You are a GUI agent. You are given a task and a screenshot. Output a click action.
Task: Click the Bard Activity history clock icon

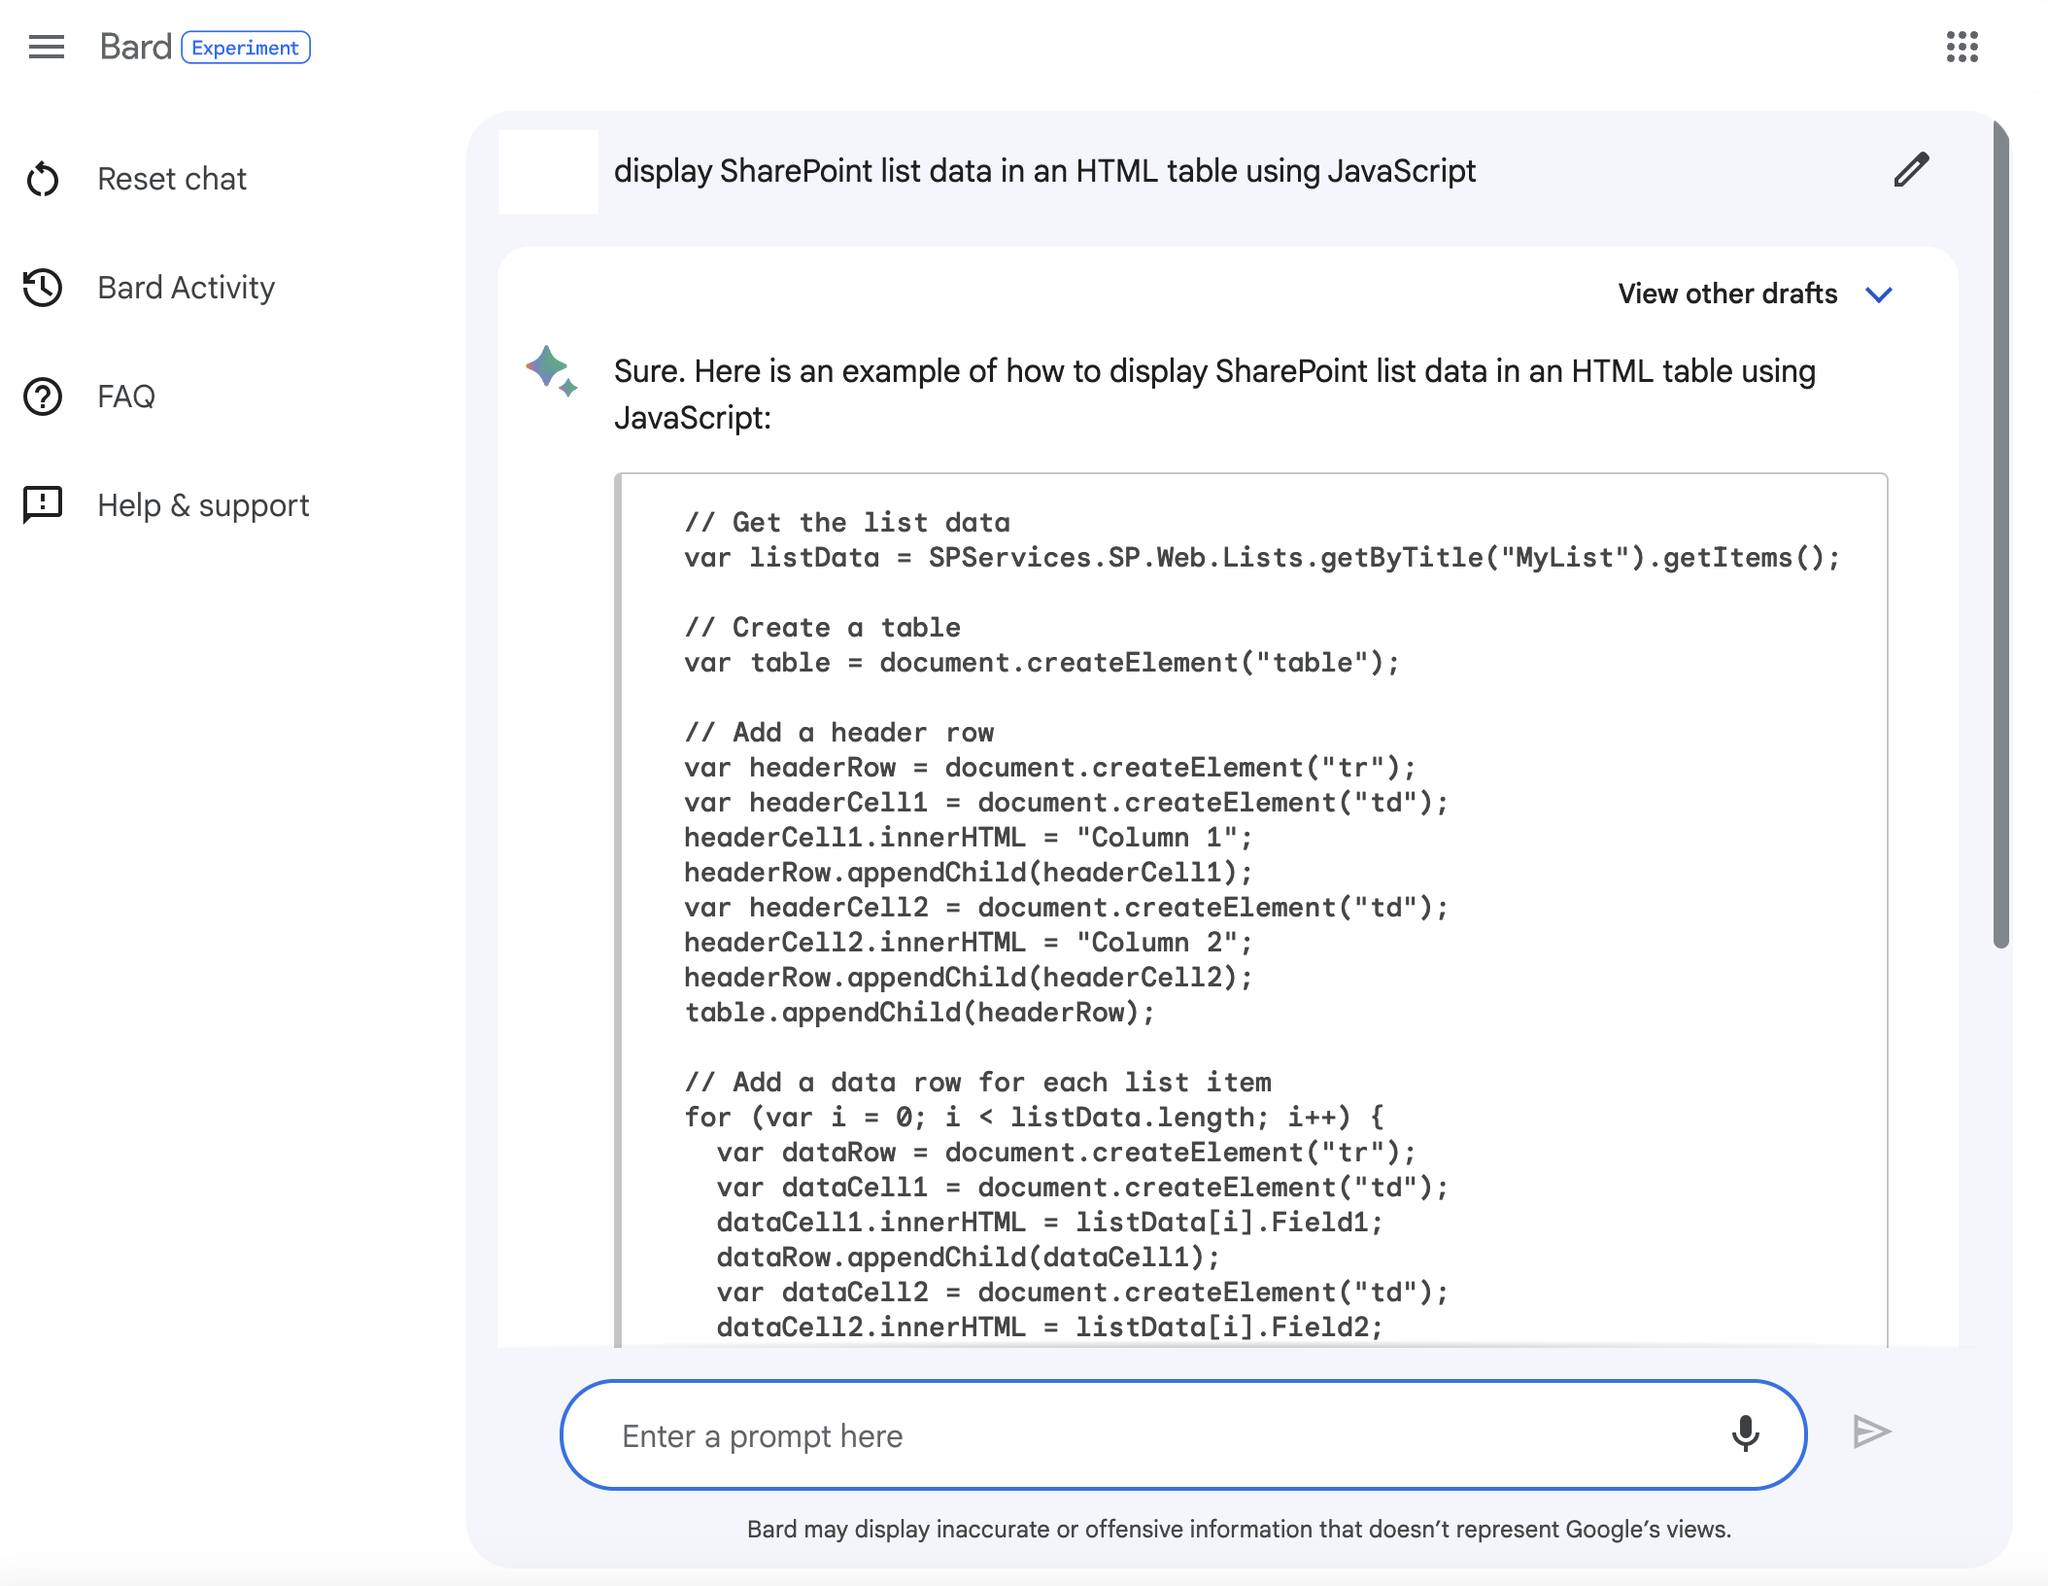(43, 287)
